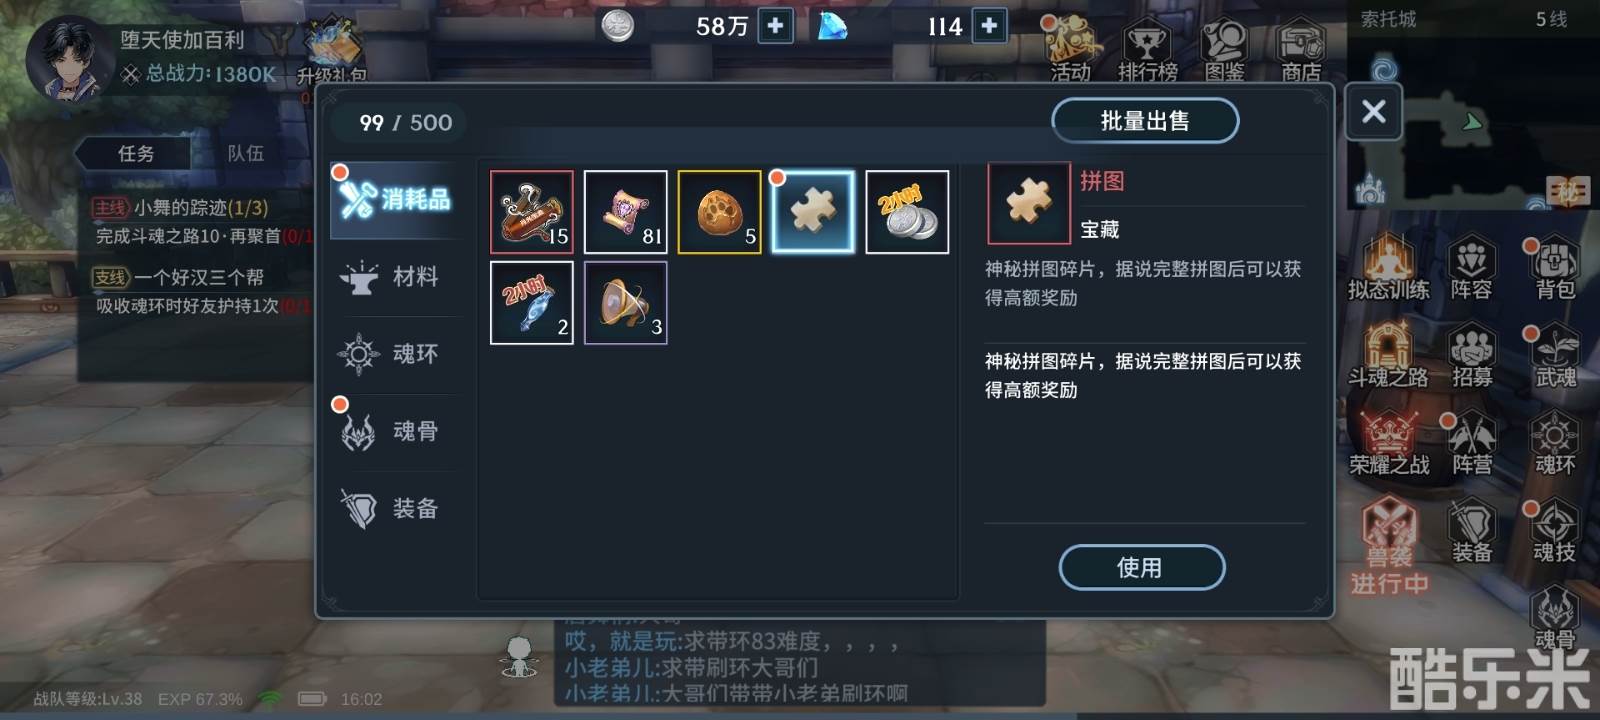The image size is (1600, 720).
Task: Switch to the 材料 materials category
Action: (x=392, y=277)
